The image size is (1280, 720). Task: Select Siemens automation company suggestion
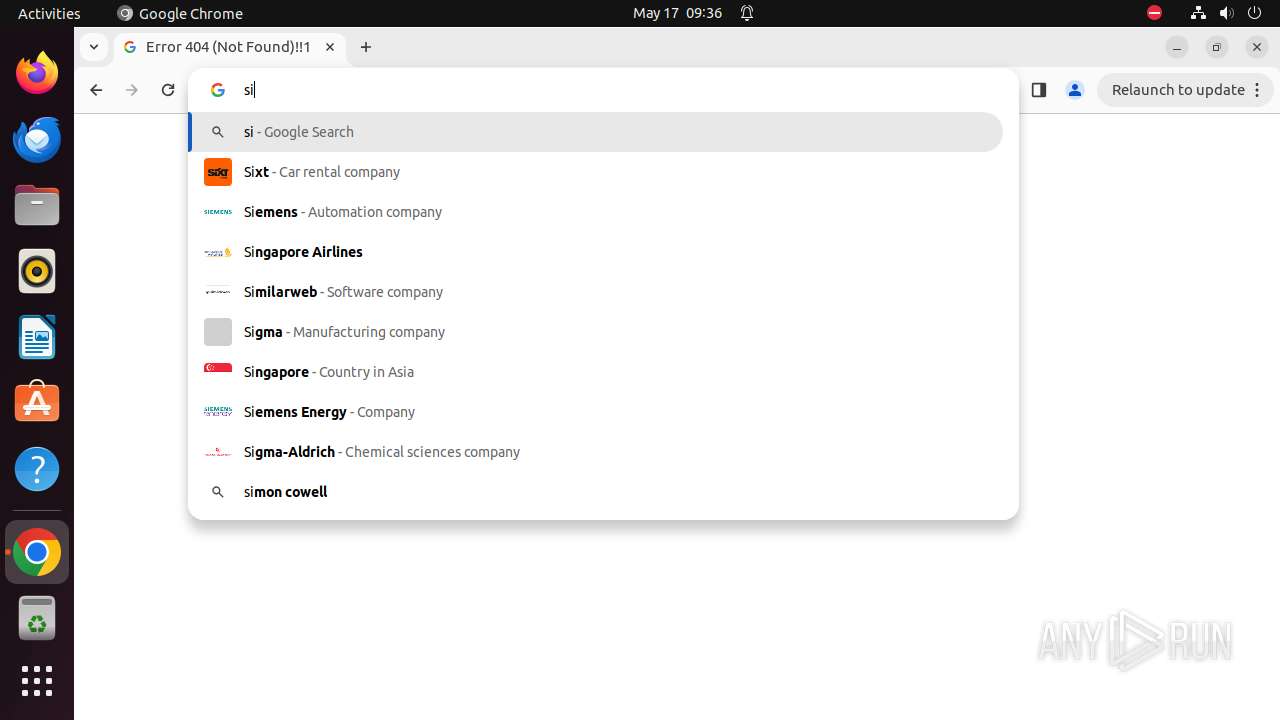[596, 212]
